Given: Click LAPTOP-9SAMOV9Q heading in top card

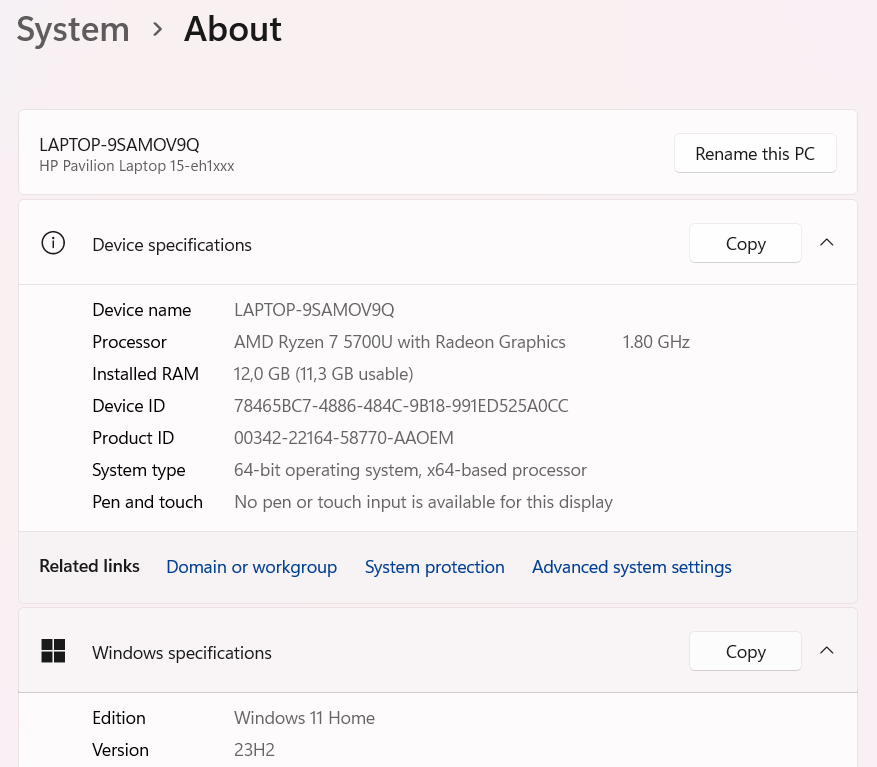Looking at the screenshot, I should (x=119, y=145).
